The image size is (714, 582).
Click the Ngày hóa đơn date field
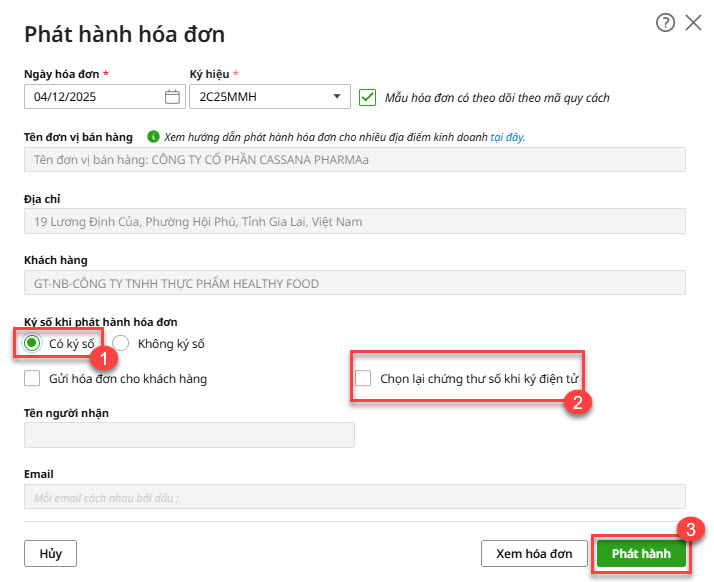coord(93,97)
